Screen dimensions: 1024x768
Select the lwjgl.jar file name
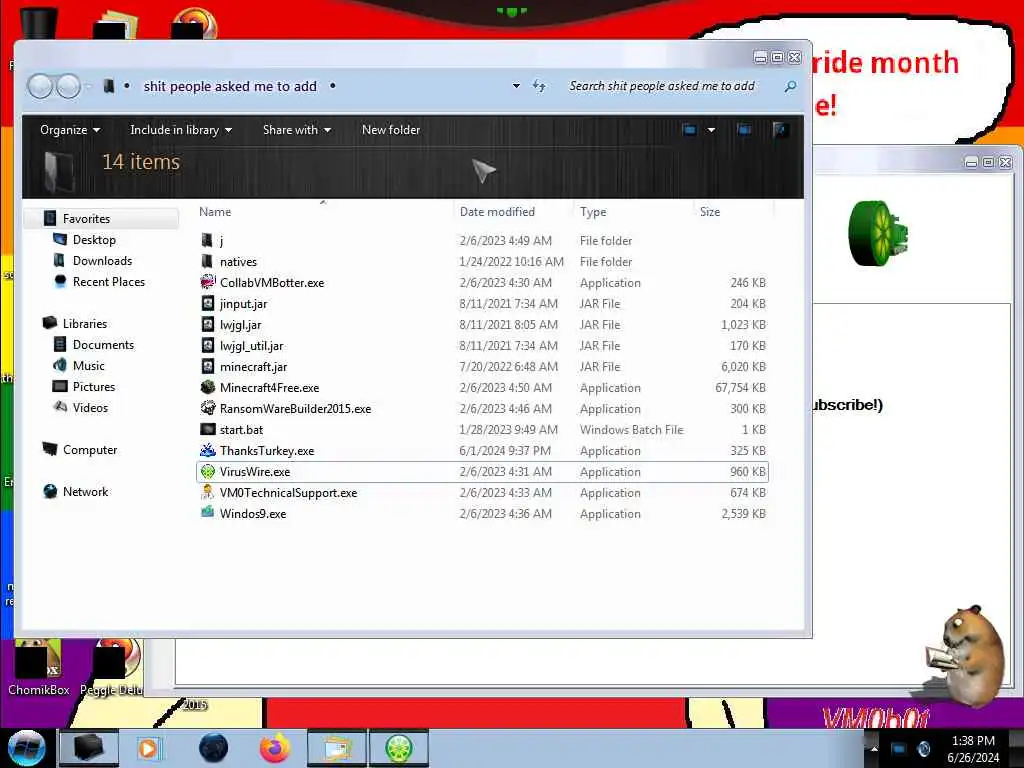(240, 325)
